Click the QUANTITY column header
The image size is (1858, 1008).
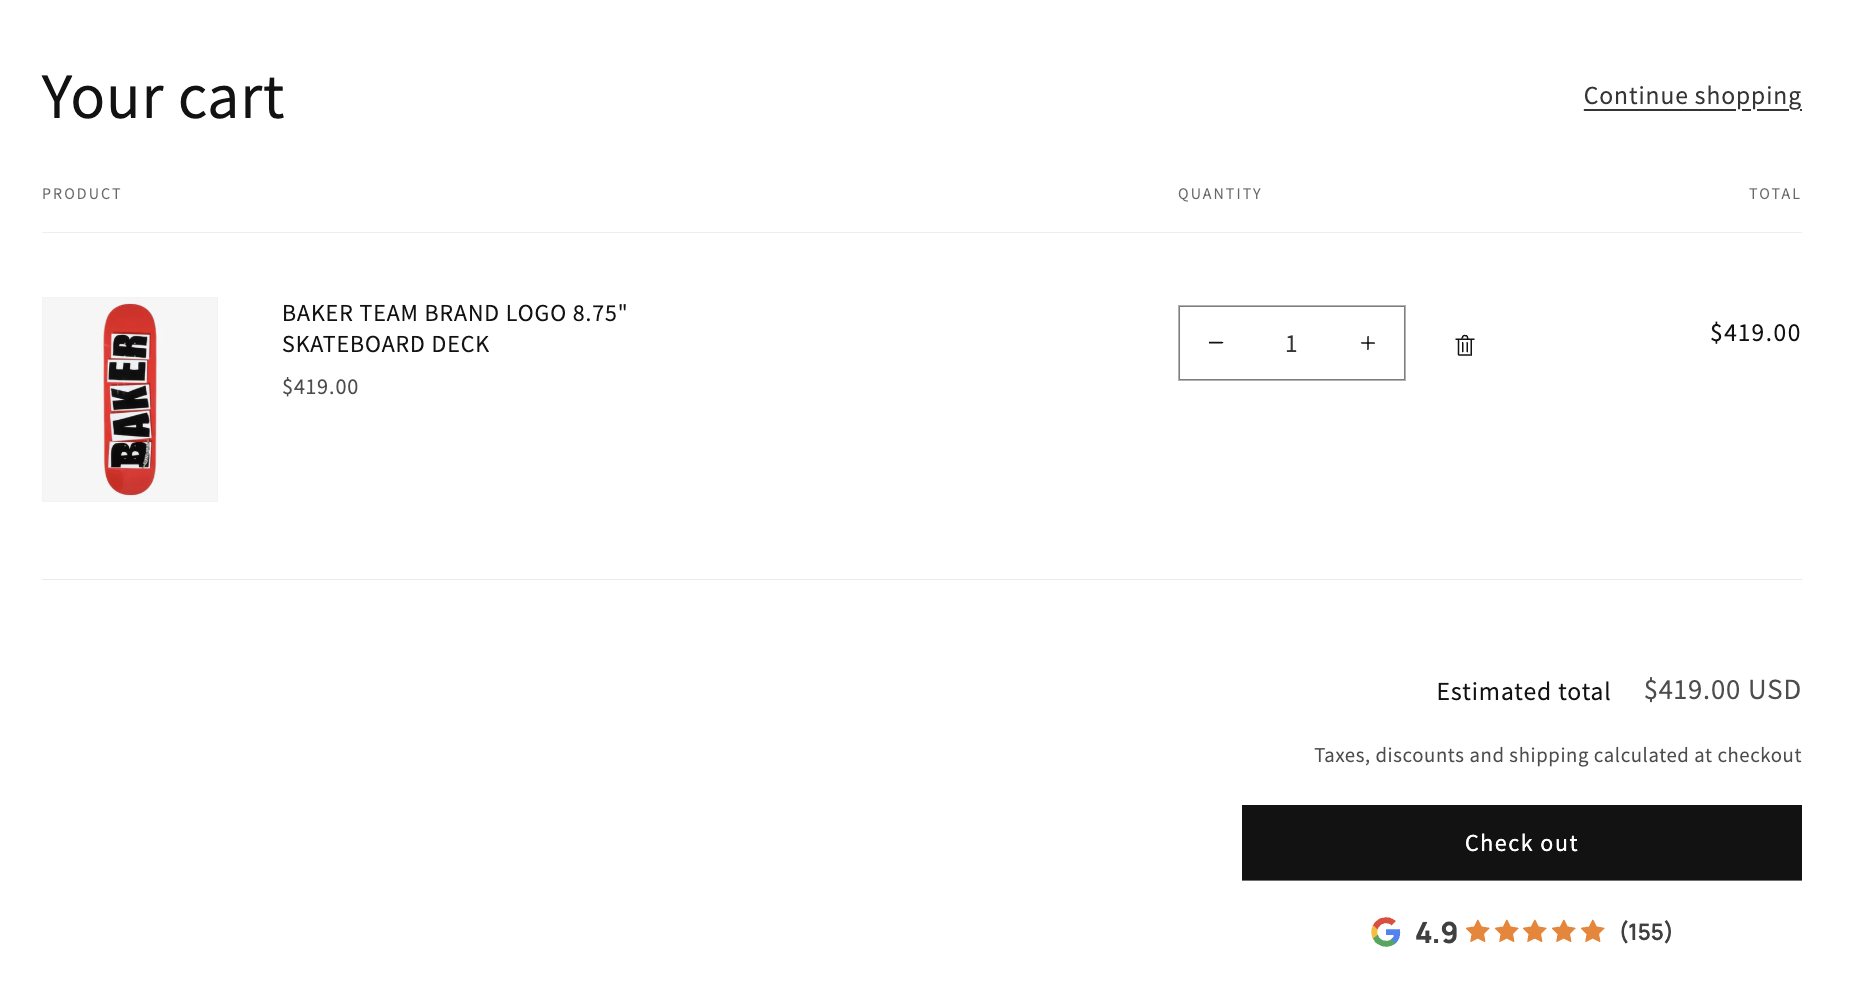click(1219, 194)
